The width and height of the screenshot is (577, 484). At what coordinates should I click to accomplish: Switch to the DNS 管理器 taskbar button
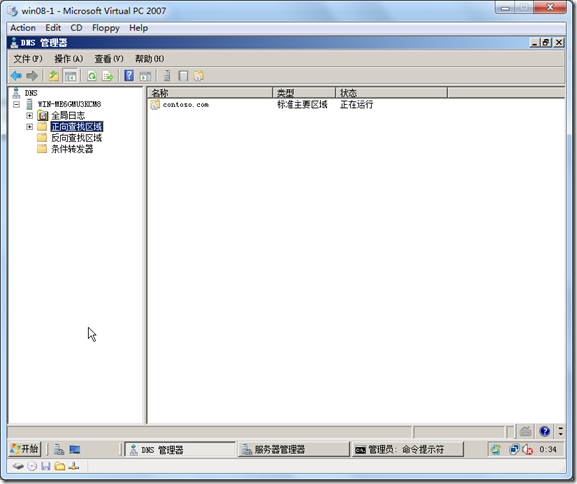pos(180,450)
